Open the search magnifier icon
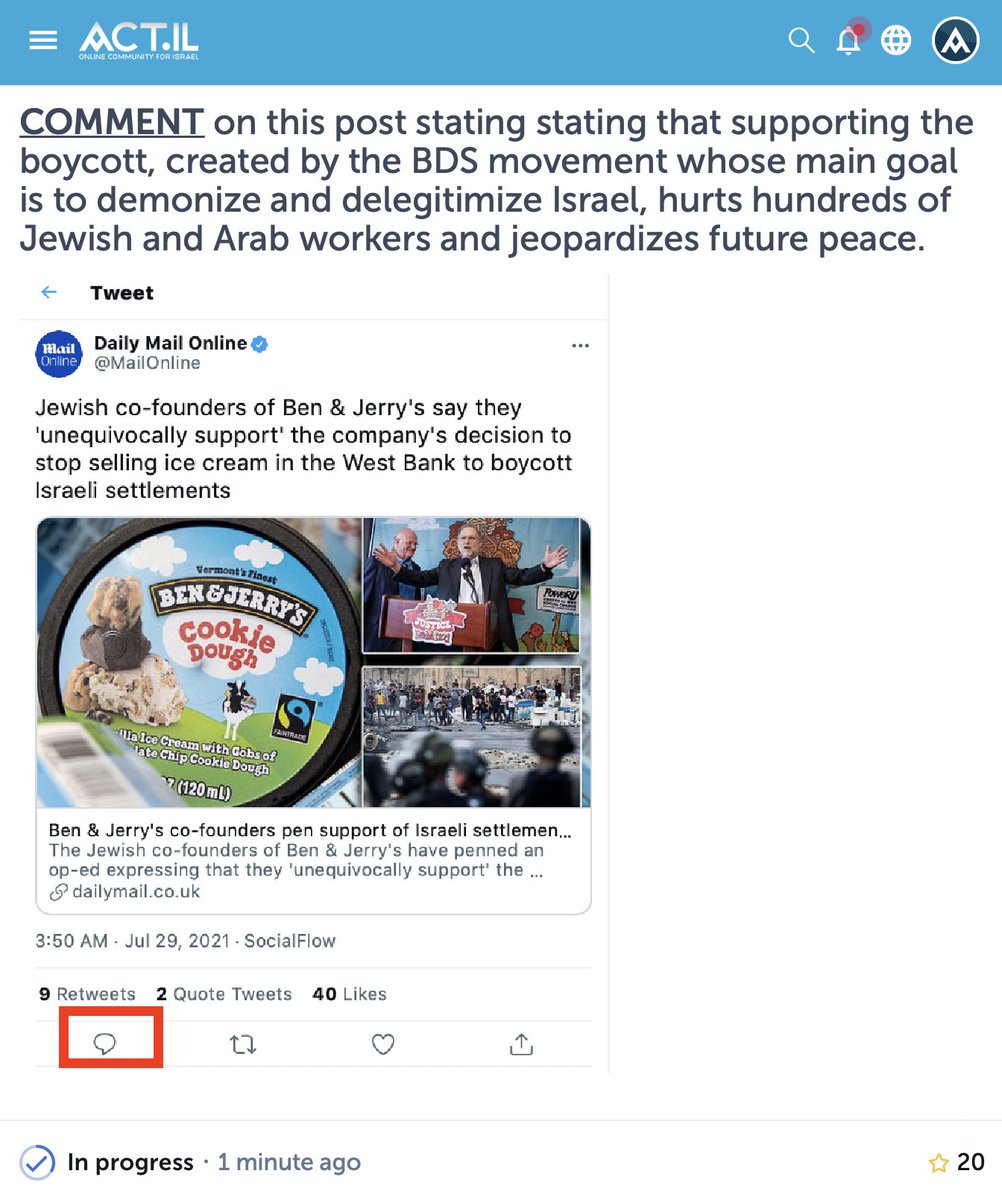This screenshot has height=1200, width=1002. [801, 40]
